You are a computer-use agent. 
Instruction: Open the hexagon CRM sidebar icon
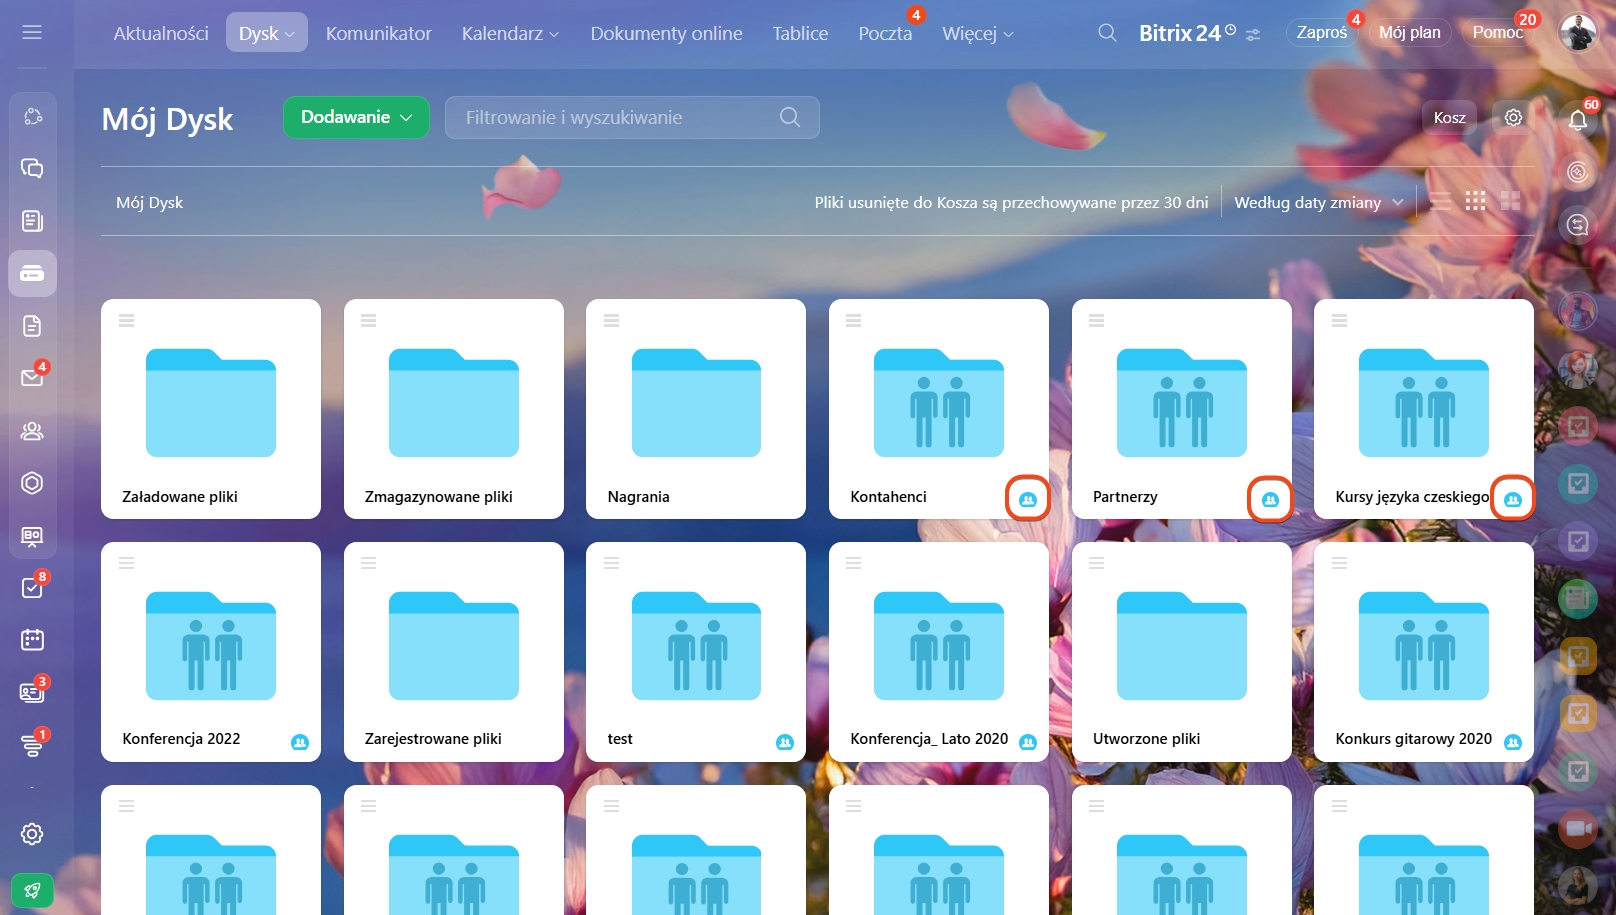tap(32, 483)
